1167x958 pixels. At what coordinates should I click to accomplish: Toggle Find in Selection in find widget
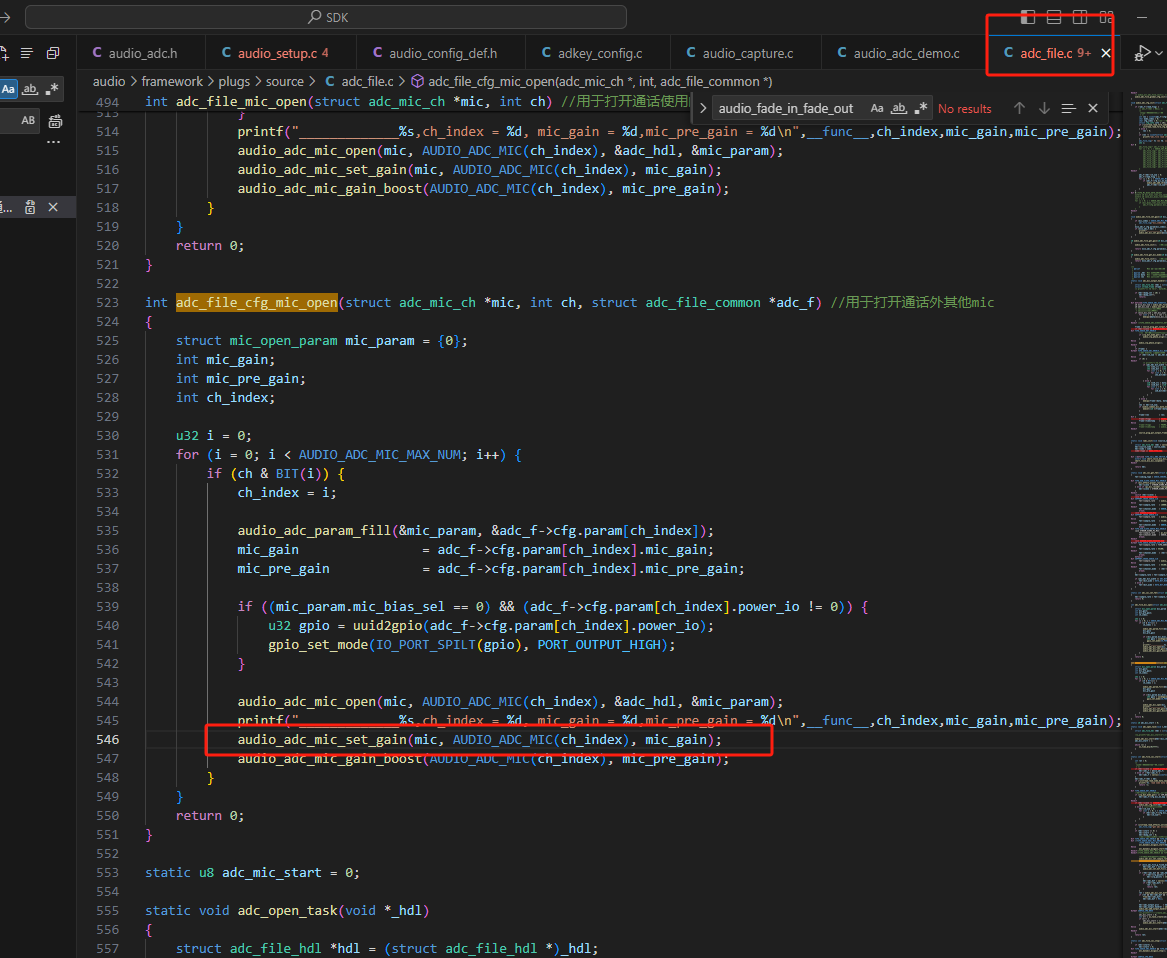click(x=1069, y=108)
